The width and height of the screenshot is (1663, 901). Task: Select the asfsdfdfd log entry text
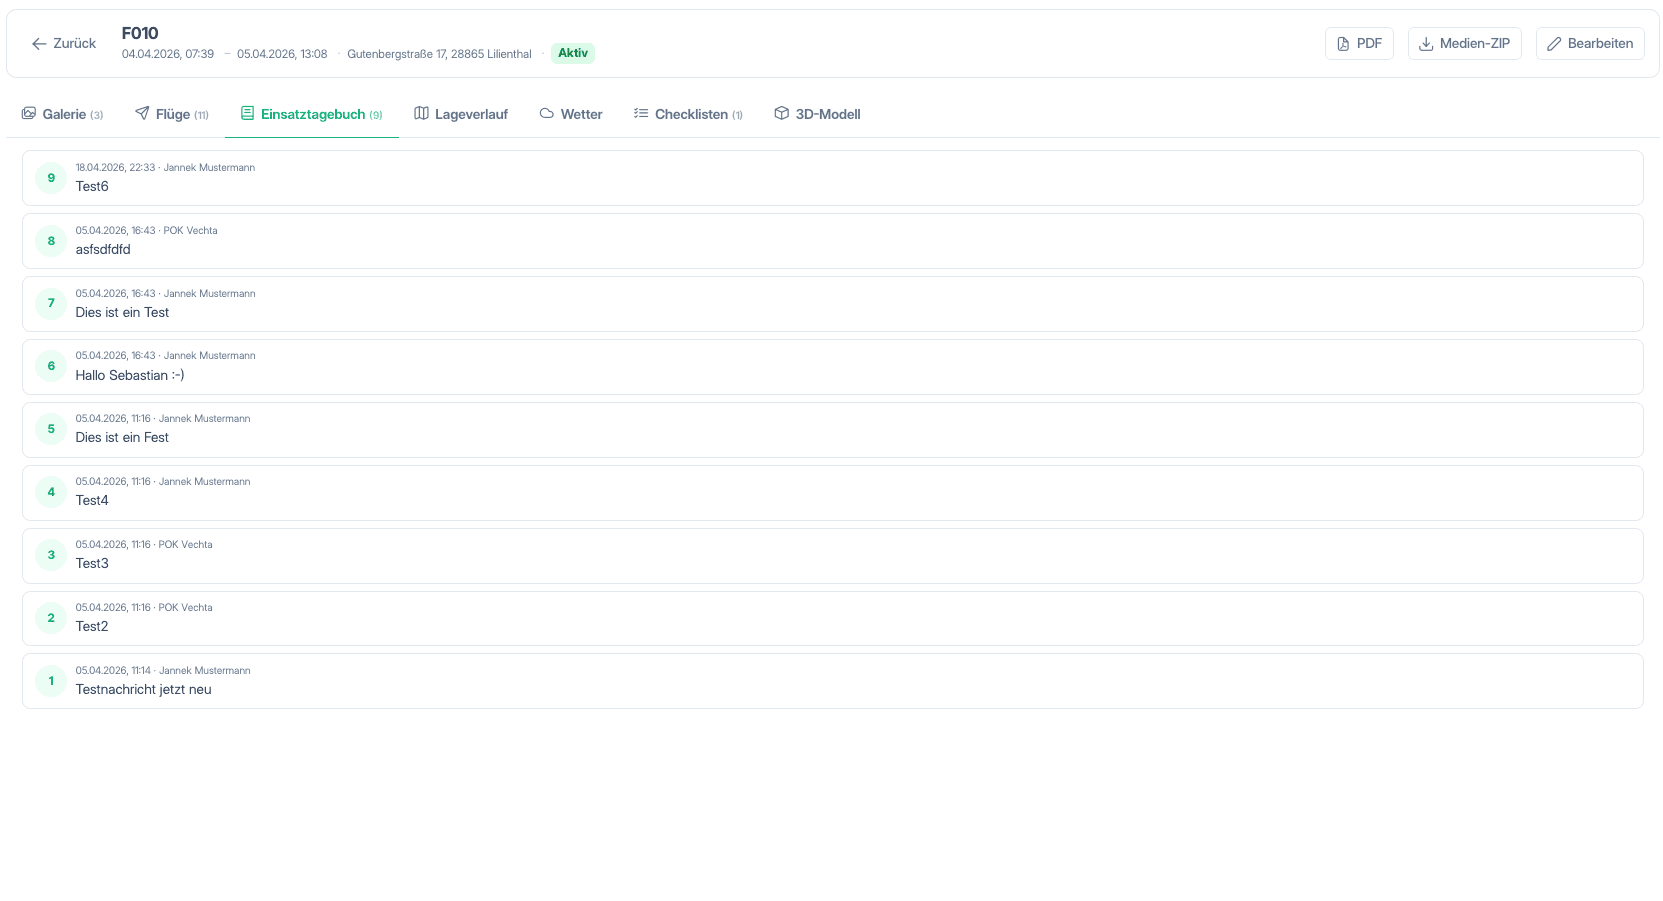click(103, 250)
